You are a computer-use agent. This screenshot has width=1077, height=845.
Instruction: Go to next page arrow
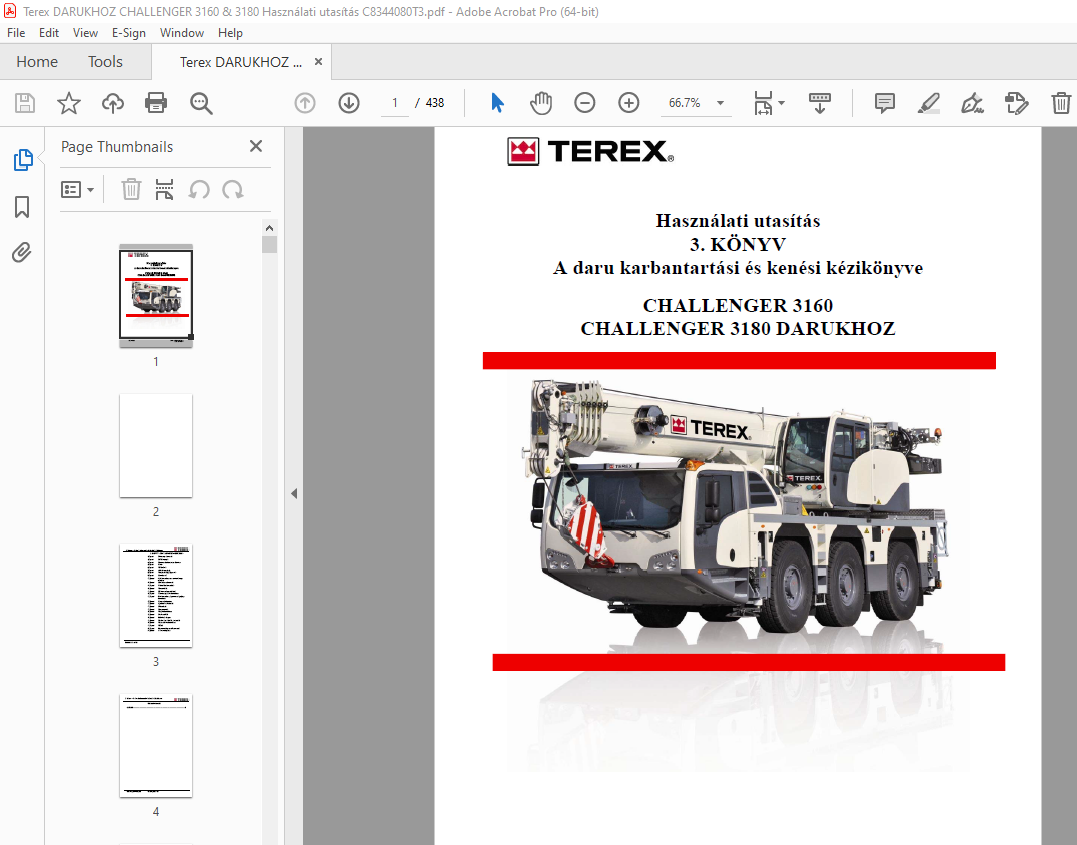[349, 103]
